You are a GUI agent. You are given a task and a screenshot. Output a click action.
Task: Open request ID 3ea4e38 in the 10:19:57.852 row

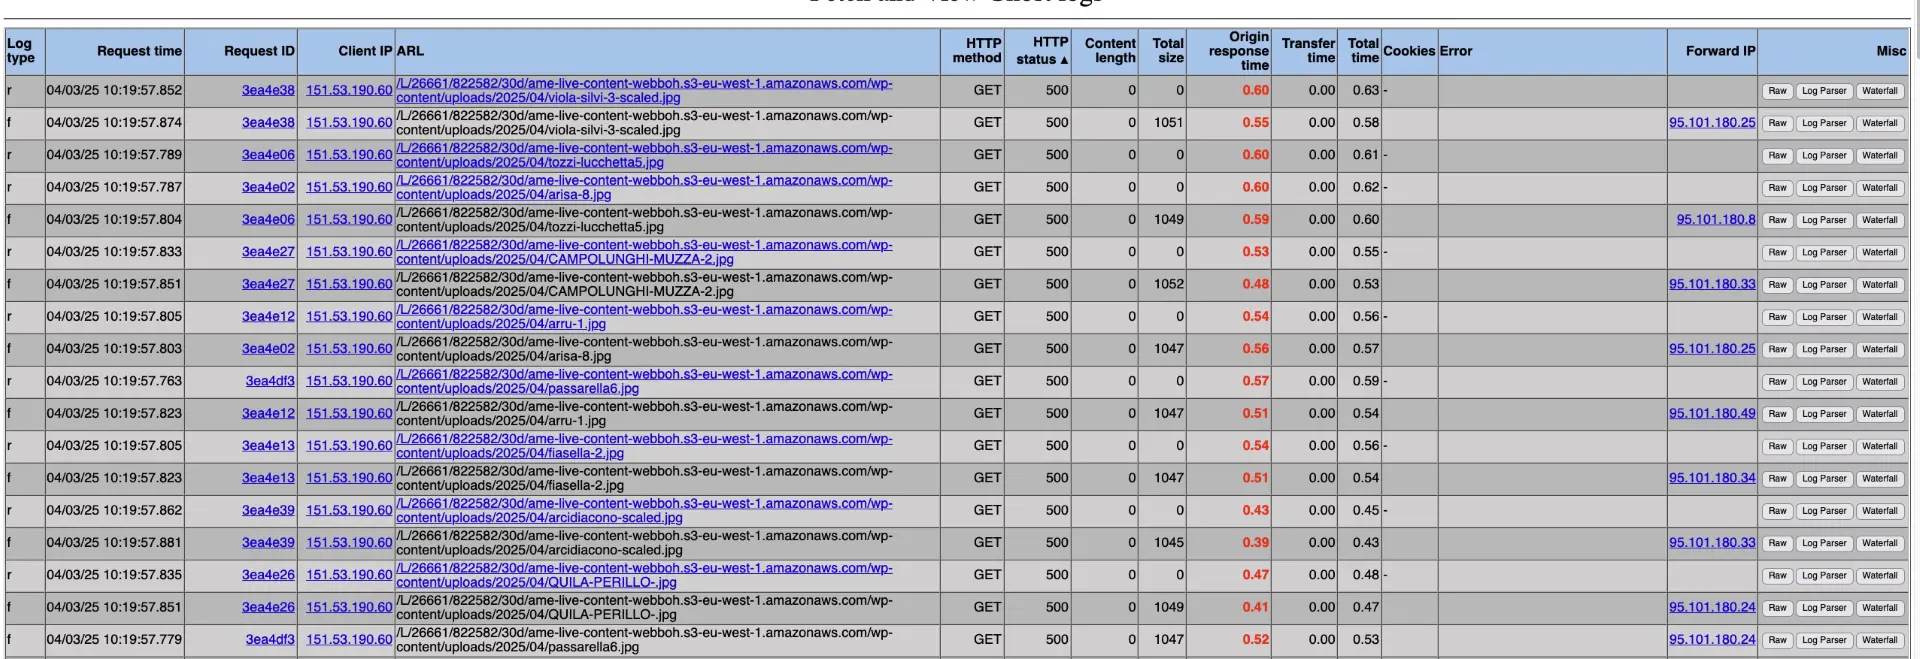[x=268, y=90]
